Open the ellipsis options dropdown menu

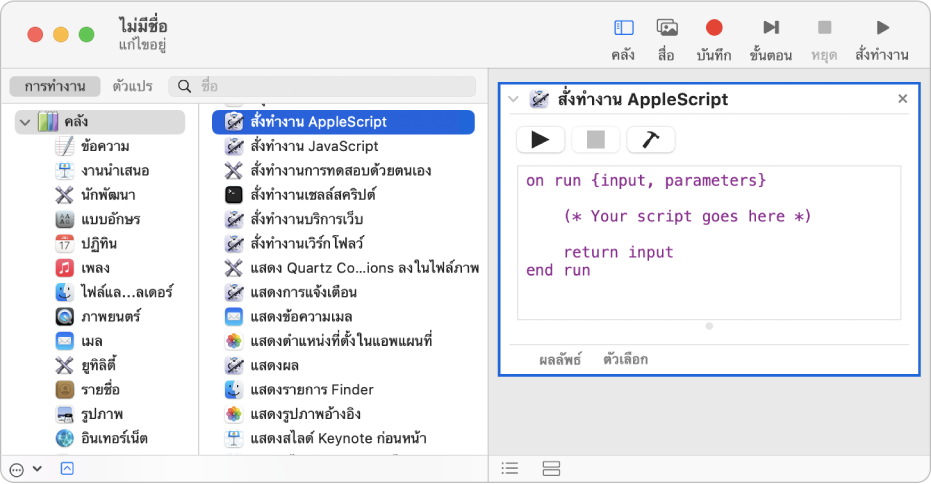(24, 468)
